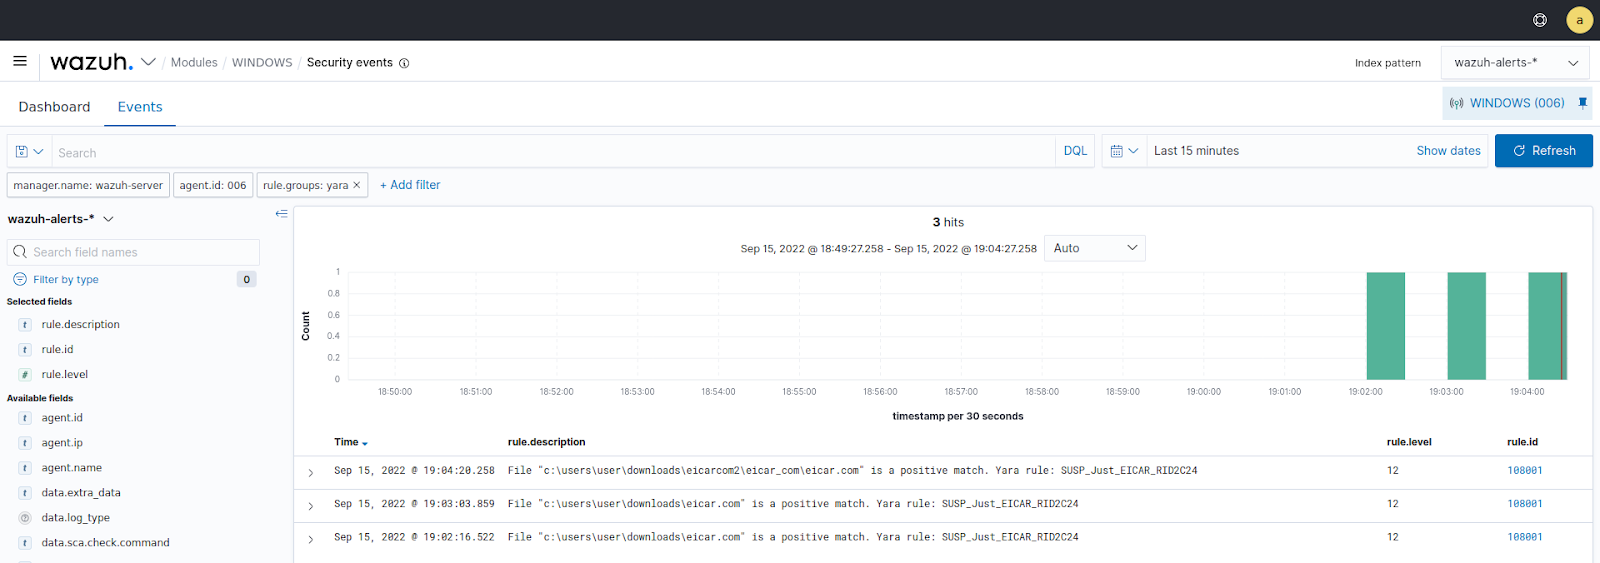Expand the 19:02:16.522 event row
Image resolution: width=1600 pixels, height=563 pixels.
[x=311, y=539]
